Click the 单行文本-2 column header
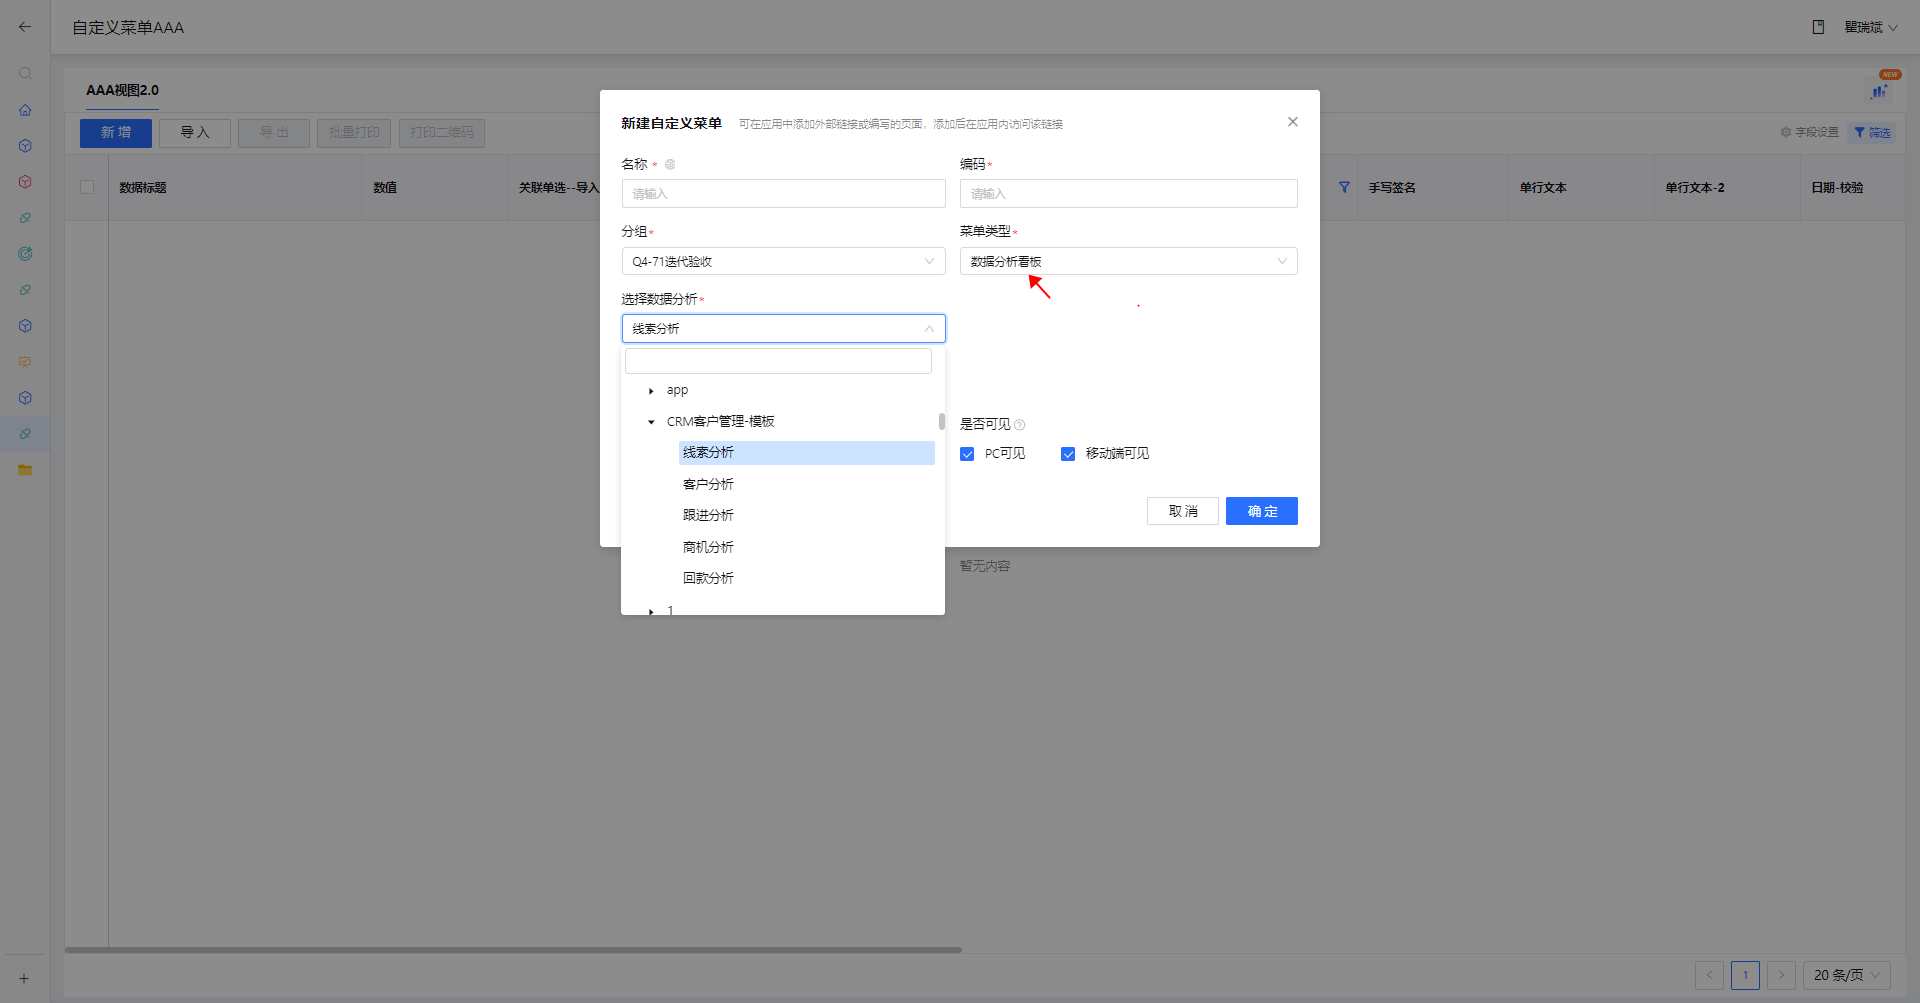The height and width of the screenshot is (1003, 1920). (x=1694, y=188)
